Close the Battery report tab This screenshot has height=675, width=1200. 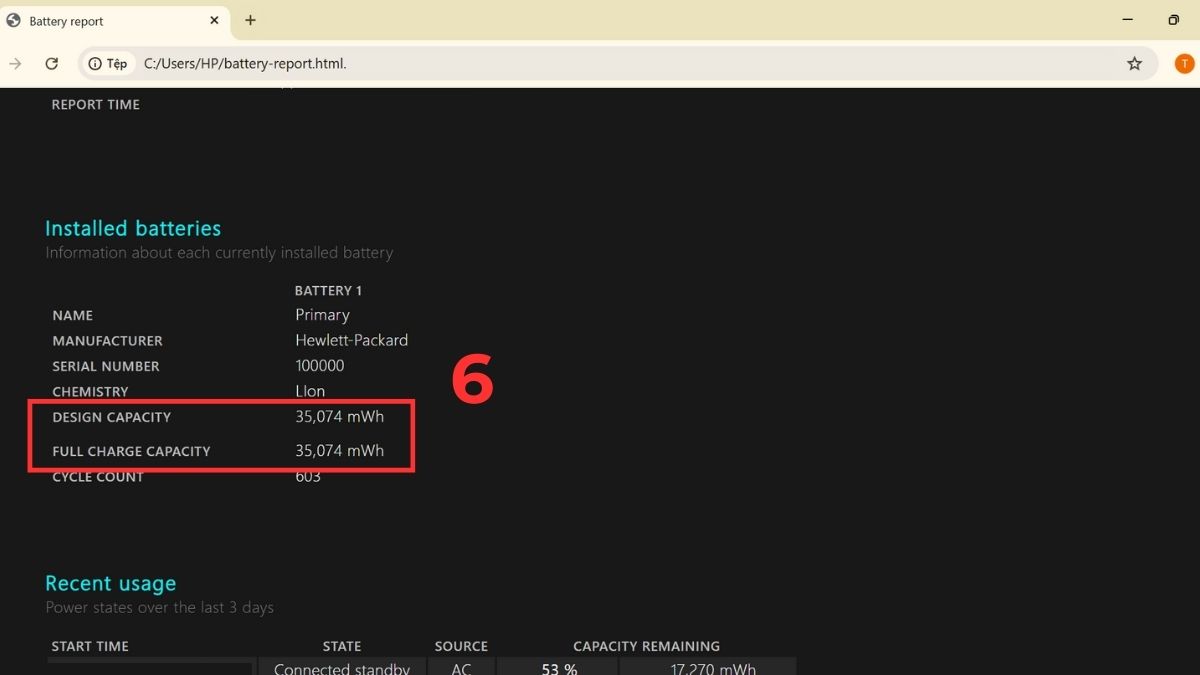(214, 20)
